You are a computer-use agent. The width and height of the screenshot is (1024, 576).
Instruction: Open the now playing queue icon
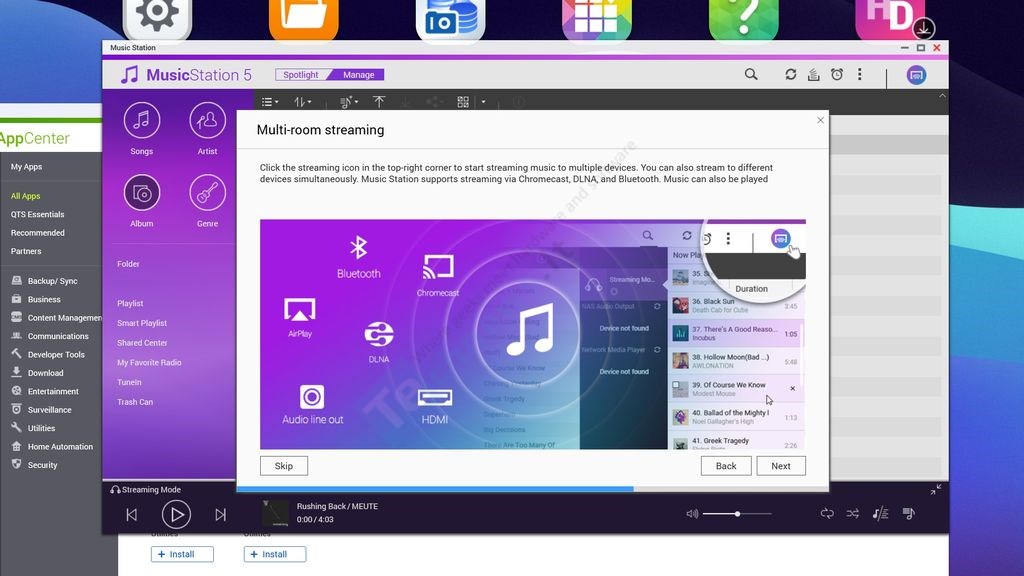pos(908,514)
